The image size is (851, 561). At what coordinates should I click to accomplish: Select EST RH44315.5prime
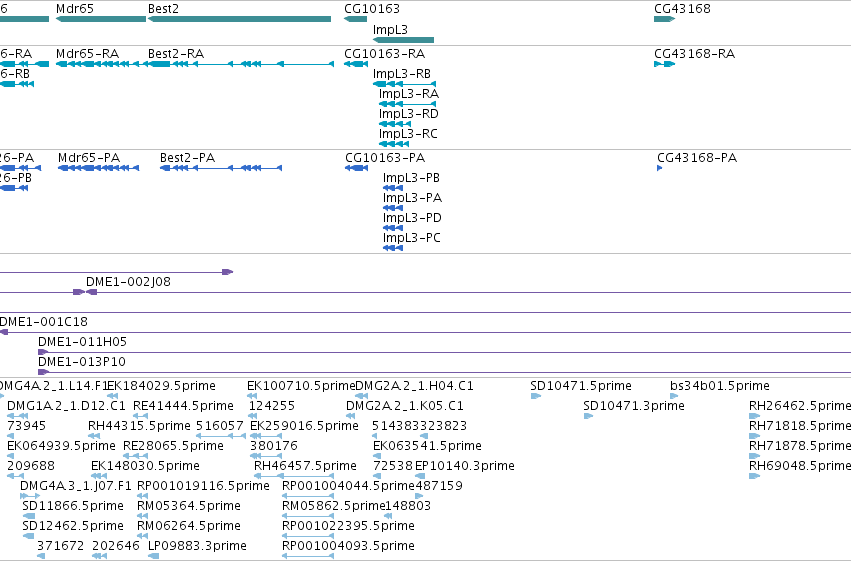point(94,436)
